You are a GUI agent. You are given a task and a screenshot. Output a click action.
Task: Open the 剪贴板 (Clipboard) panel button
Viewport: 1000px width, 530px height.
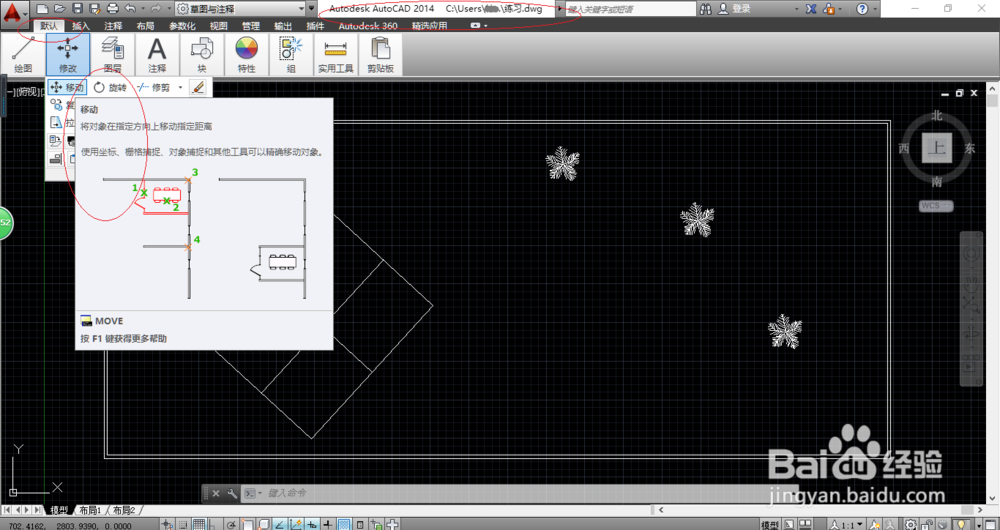[x=381, y=54]
